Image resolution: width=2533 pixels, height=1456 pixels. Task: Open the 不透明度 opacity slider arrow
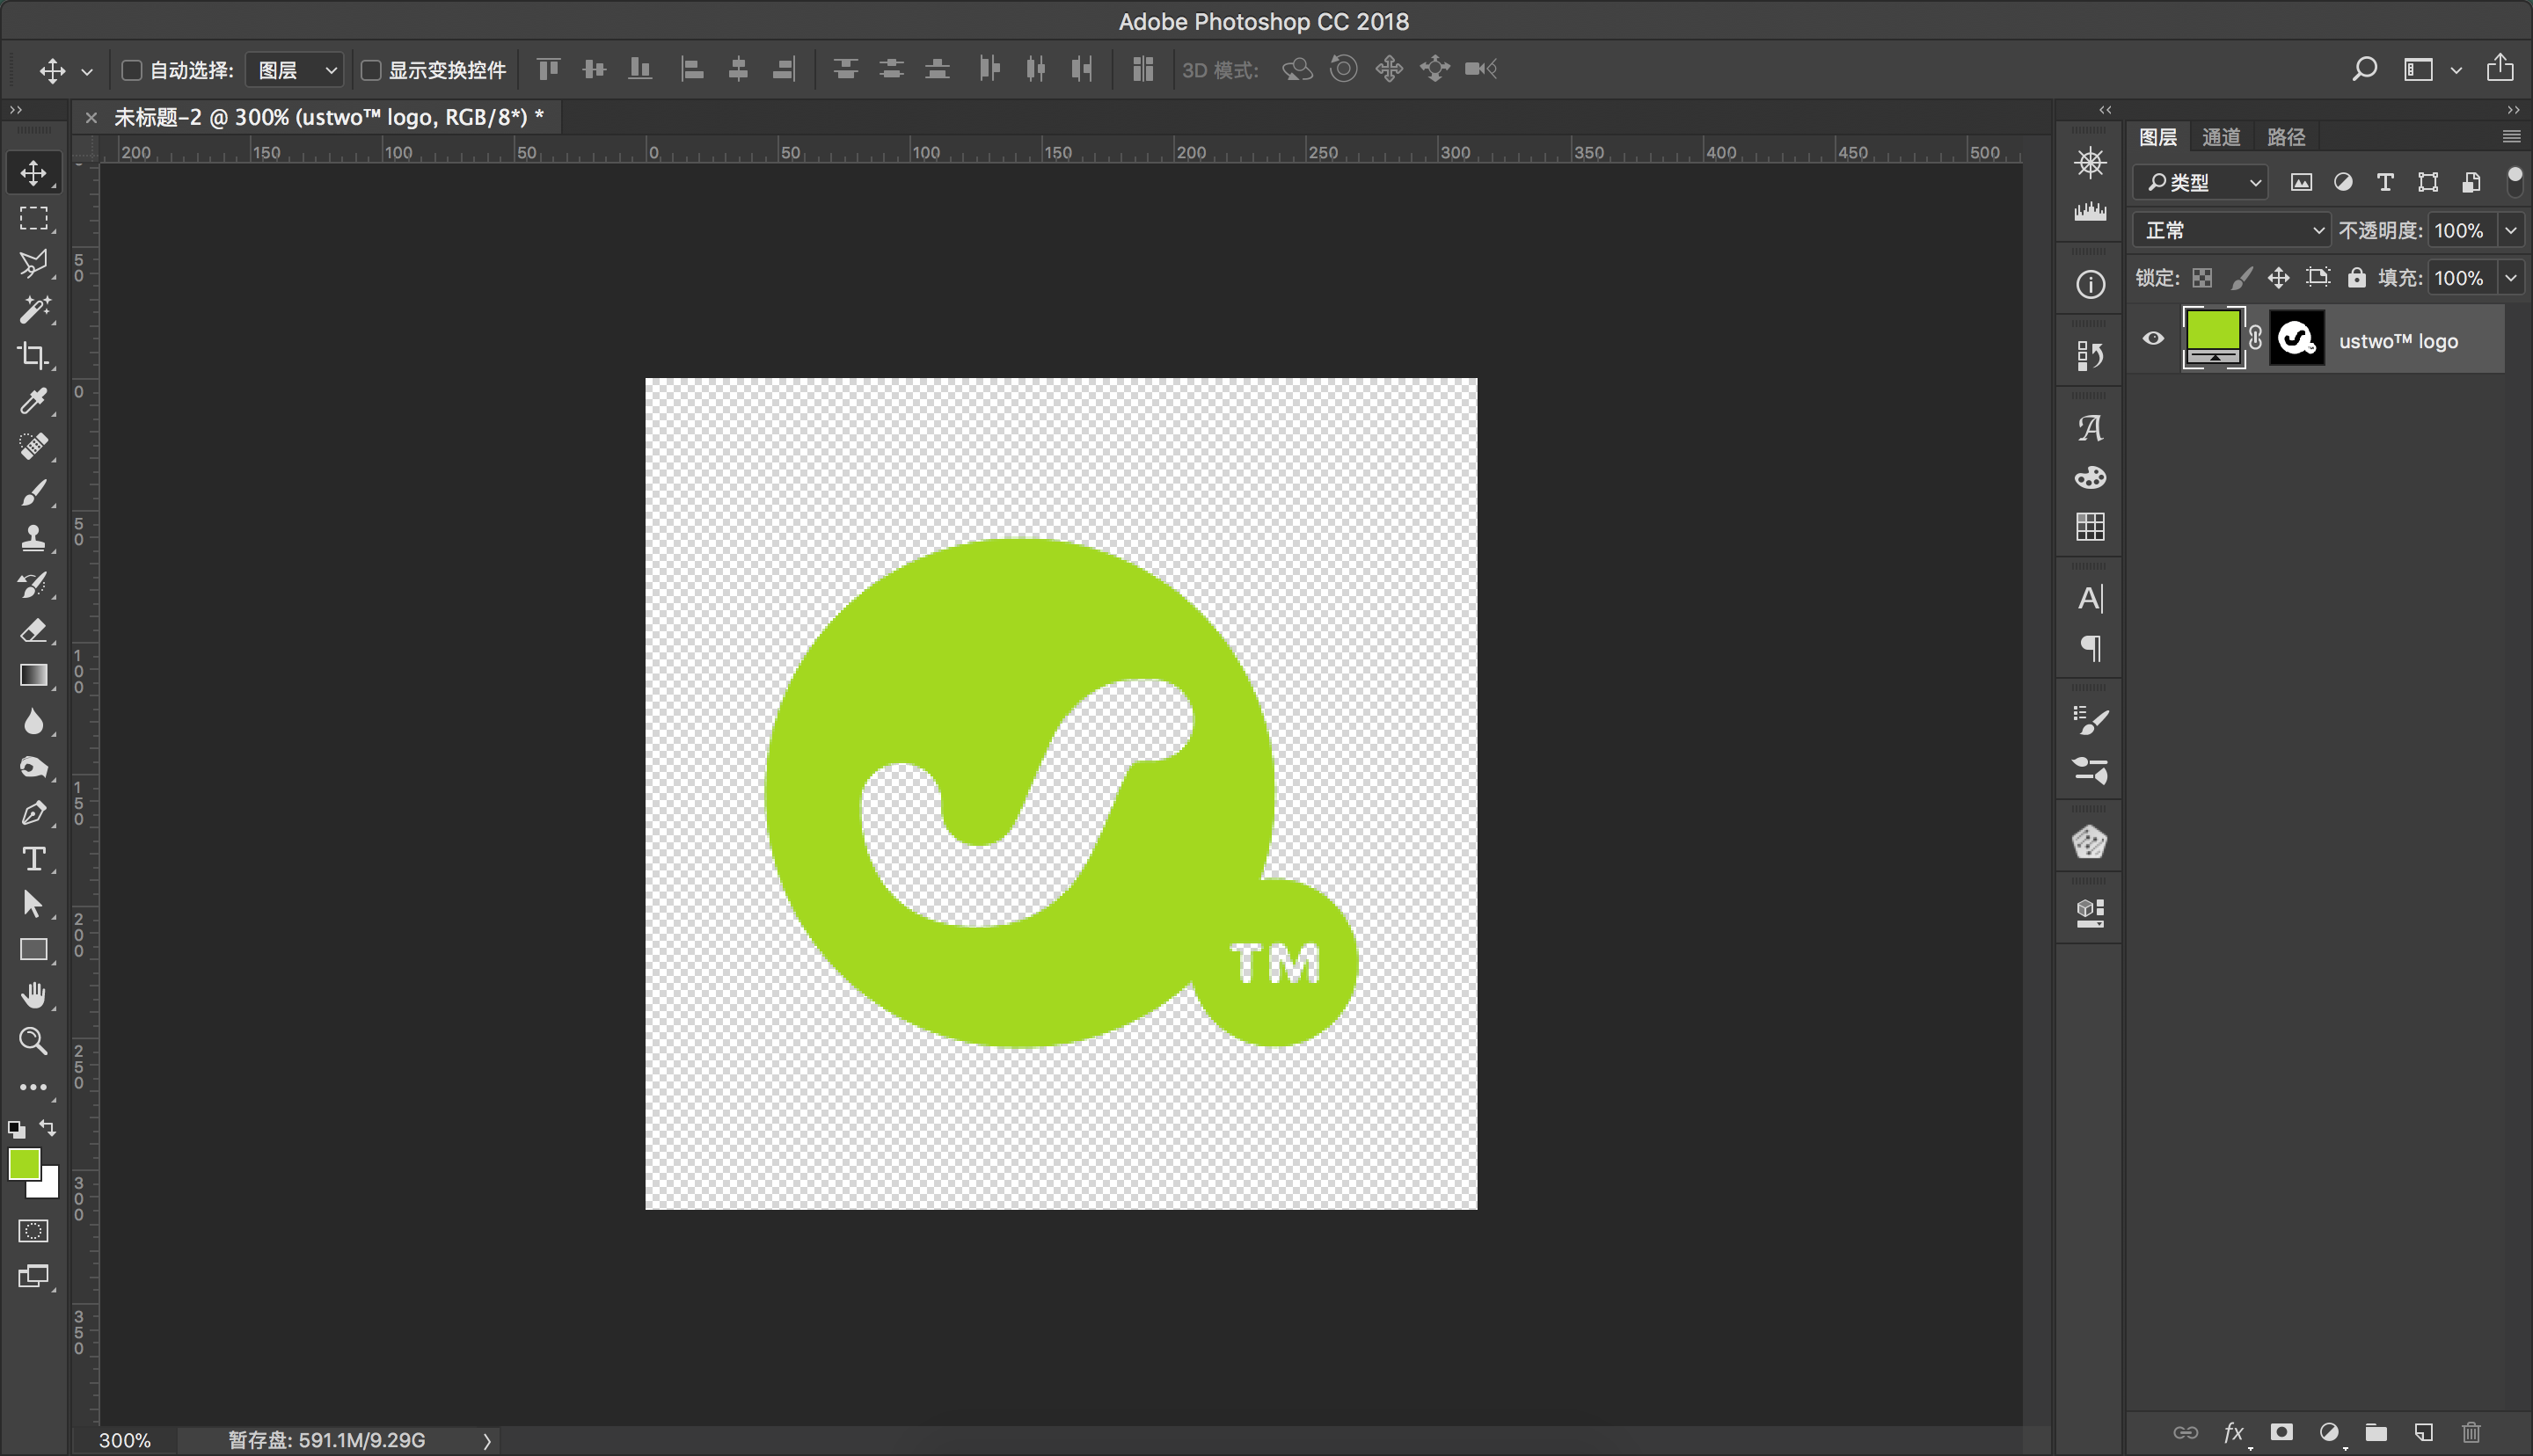[x=2510, y=230]
